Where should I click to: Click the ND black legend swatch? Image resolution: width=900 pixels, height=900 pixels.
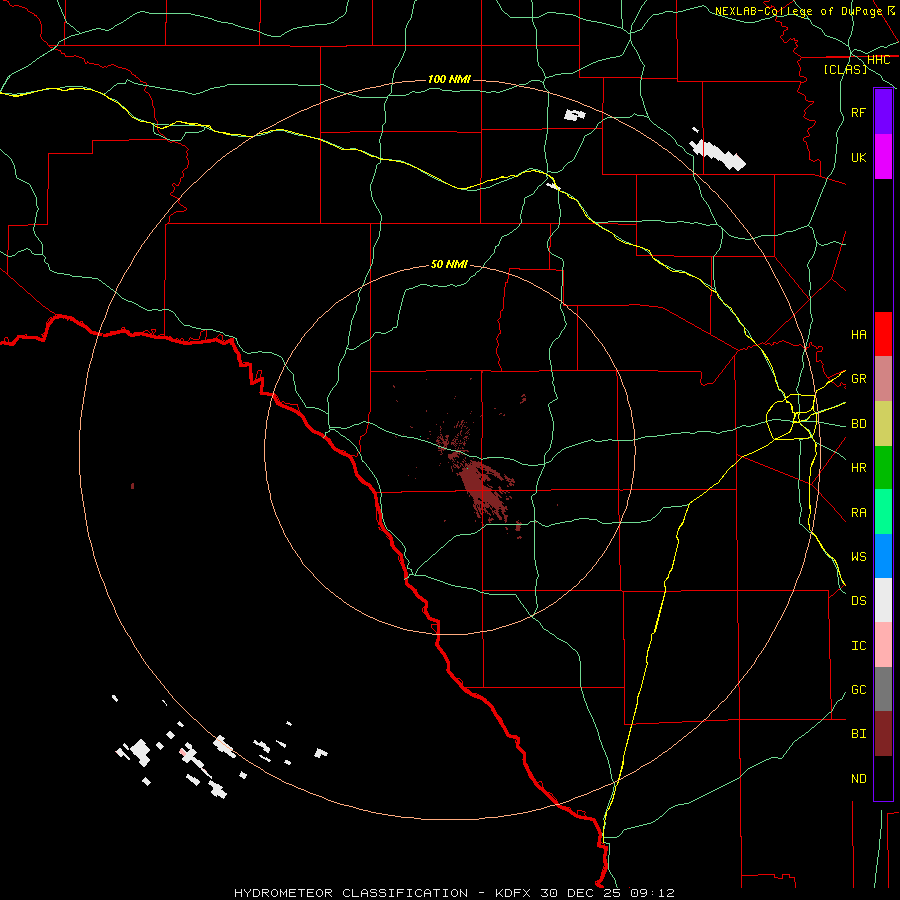click(x=883, y=778)
